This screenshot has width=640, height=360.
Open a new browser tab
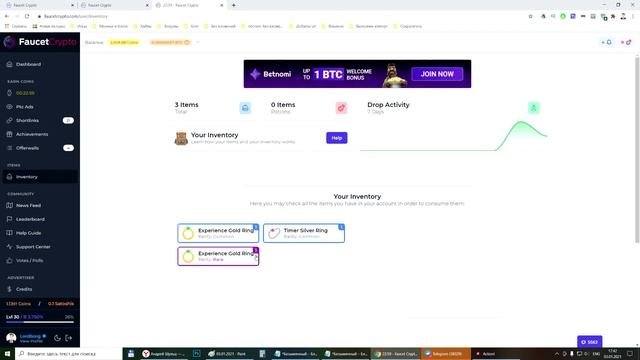tap(233, 5)
